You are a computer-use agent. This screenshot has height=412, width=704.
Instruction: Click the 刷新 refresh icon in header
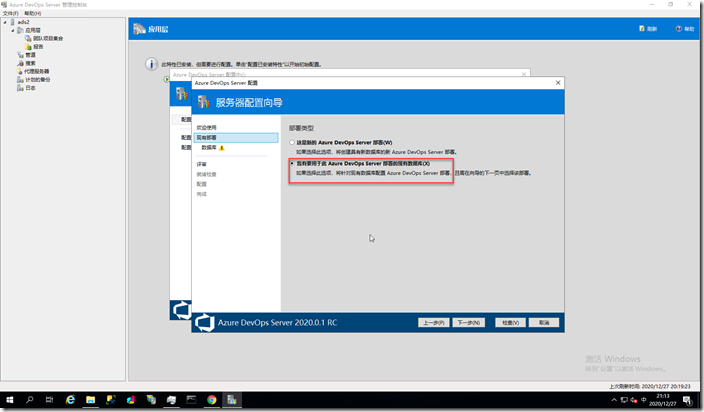[642, 29]
